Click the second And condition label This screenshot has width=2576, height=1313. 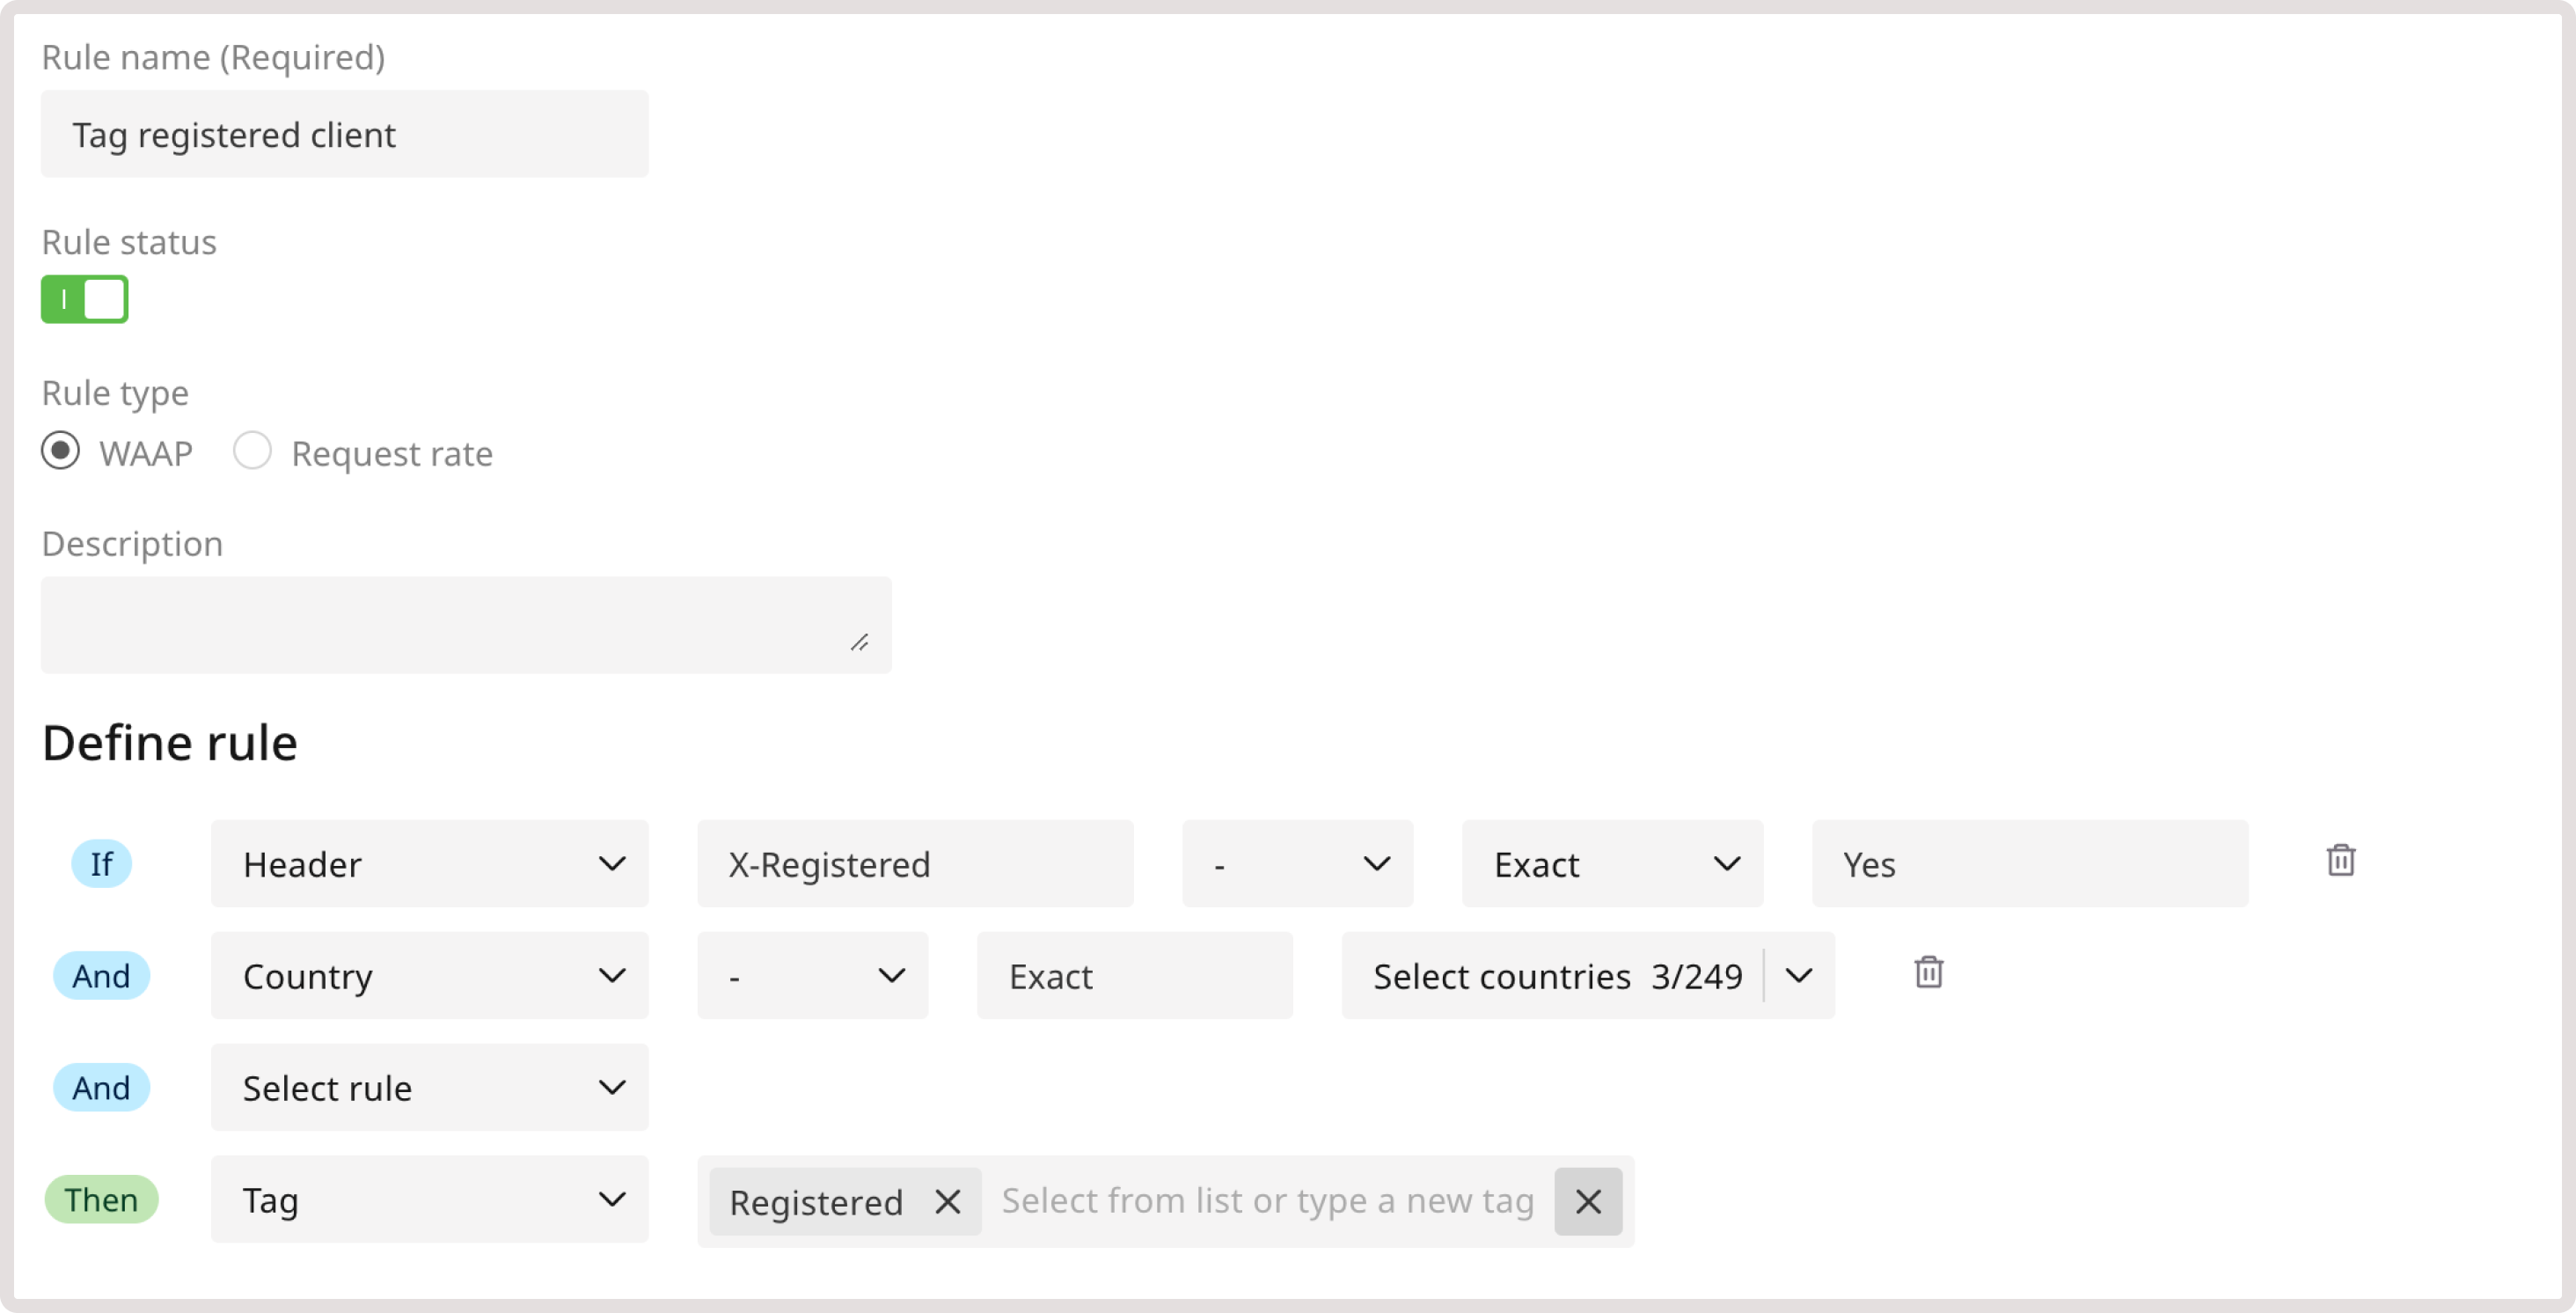click(x=102, y=1087)
